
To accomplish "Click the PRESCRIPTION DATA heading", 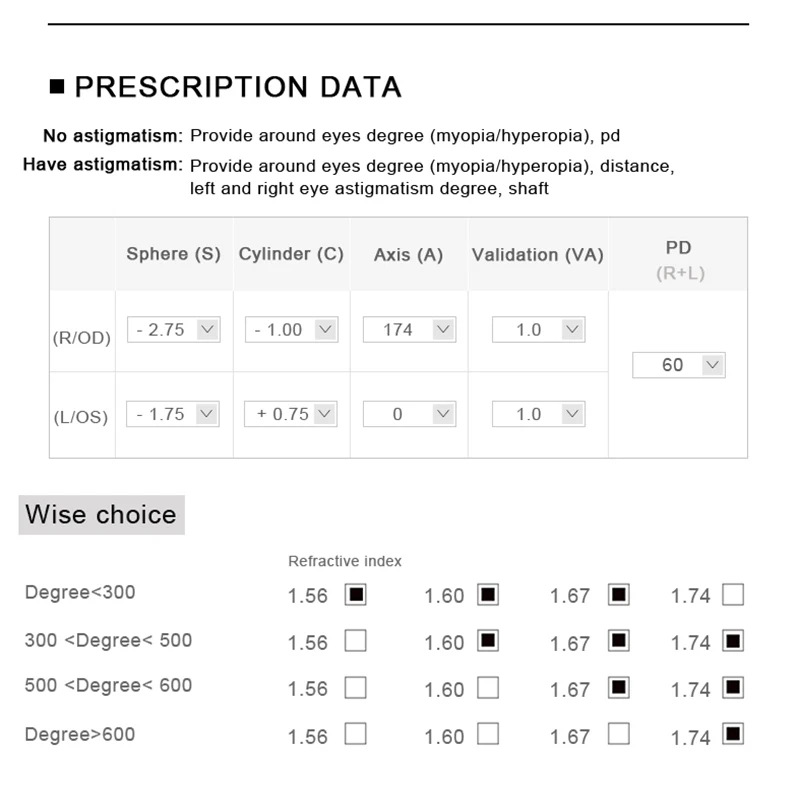I will tap(237, 87).
